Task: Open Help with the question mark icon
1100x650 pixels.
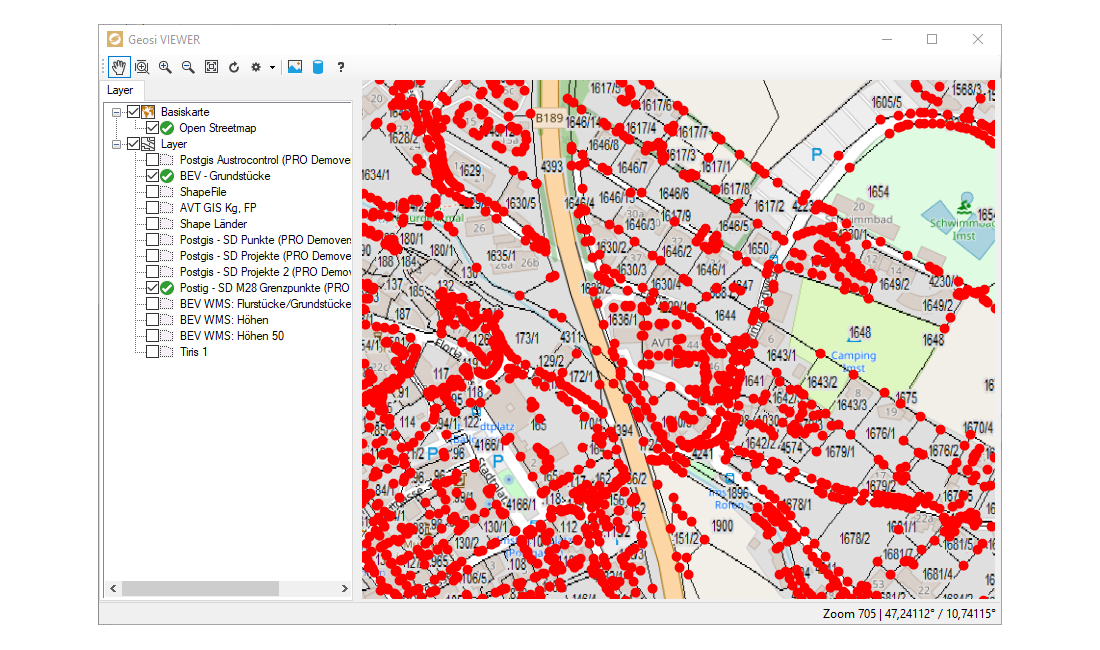Action: [x=340, y=67]
